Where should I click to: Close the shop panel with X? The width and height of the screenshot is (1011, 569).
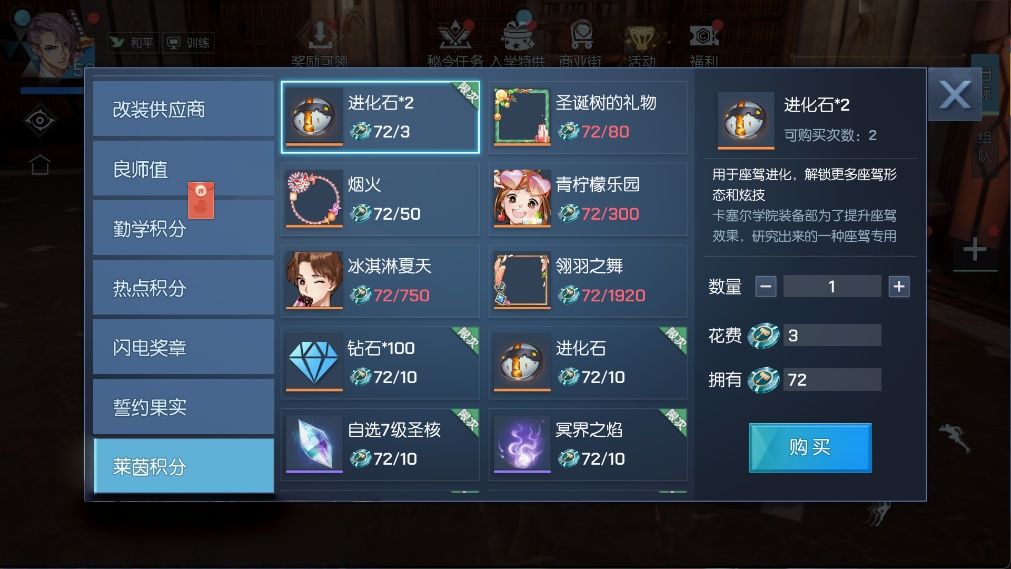point(955,95)
